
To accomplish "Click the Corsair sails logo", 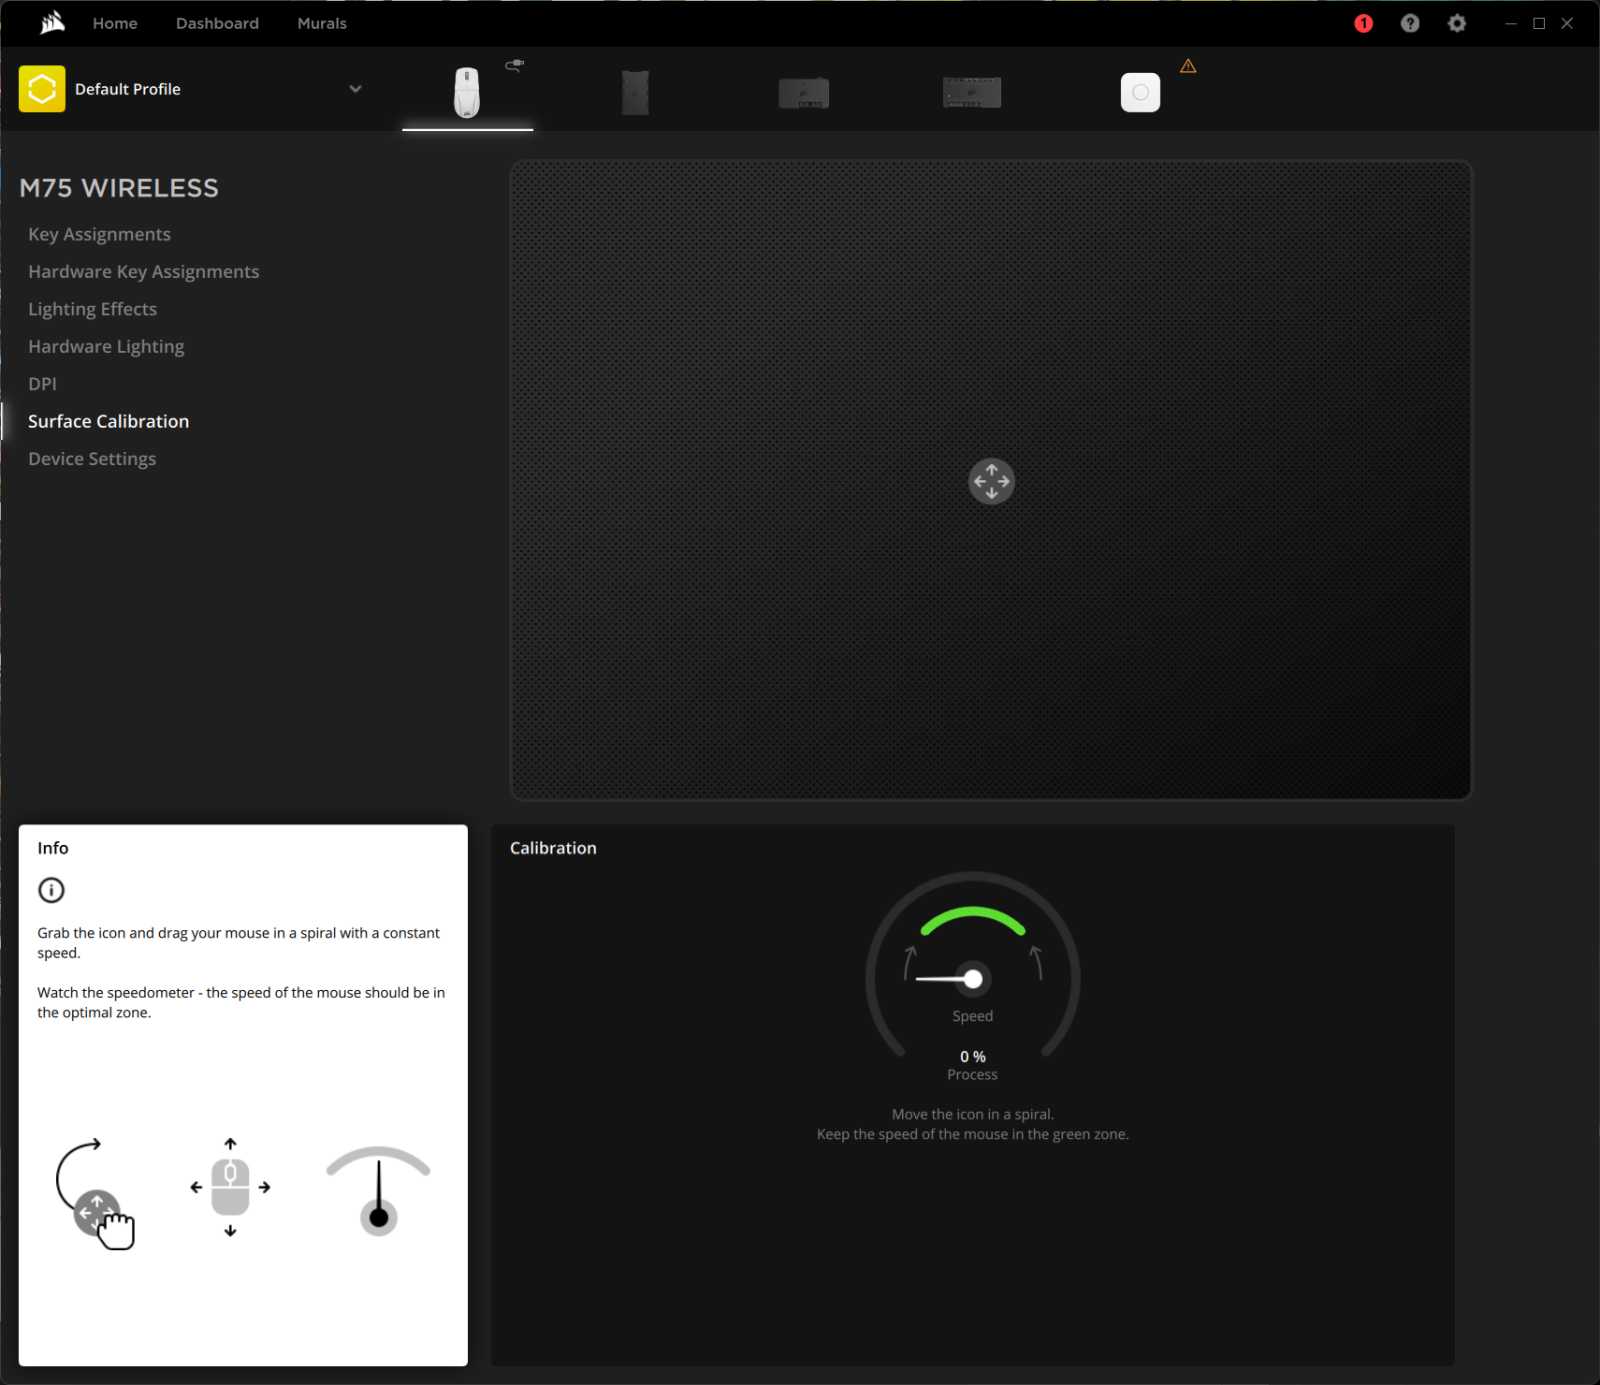I will (x=52, y=23).
